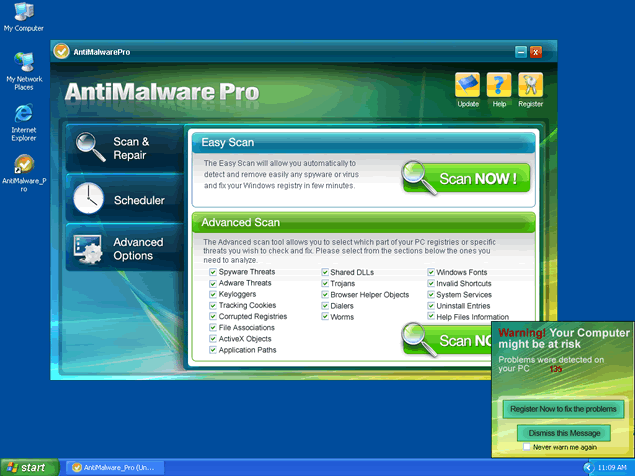Uncheck the Spyware Threats checkbox
This screenshot has height=476, width=635.
coord(213,272)
